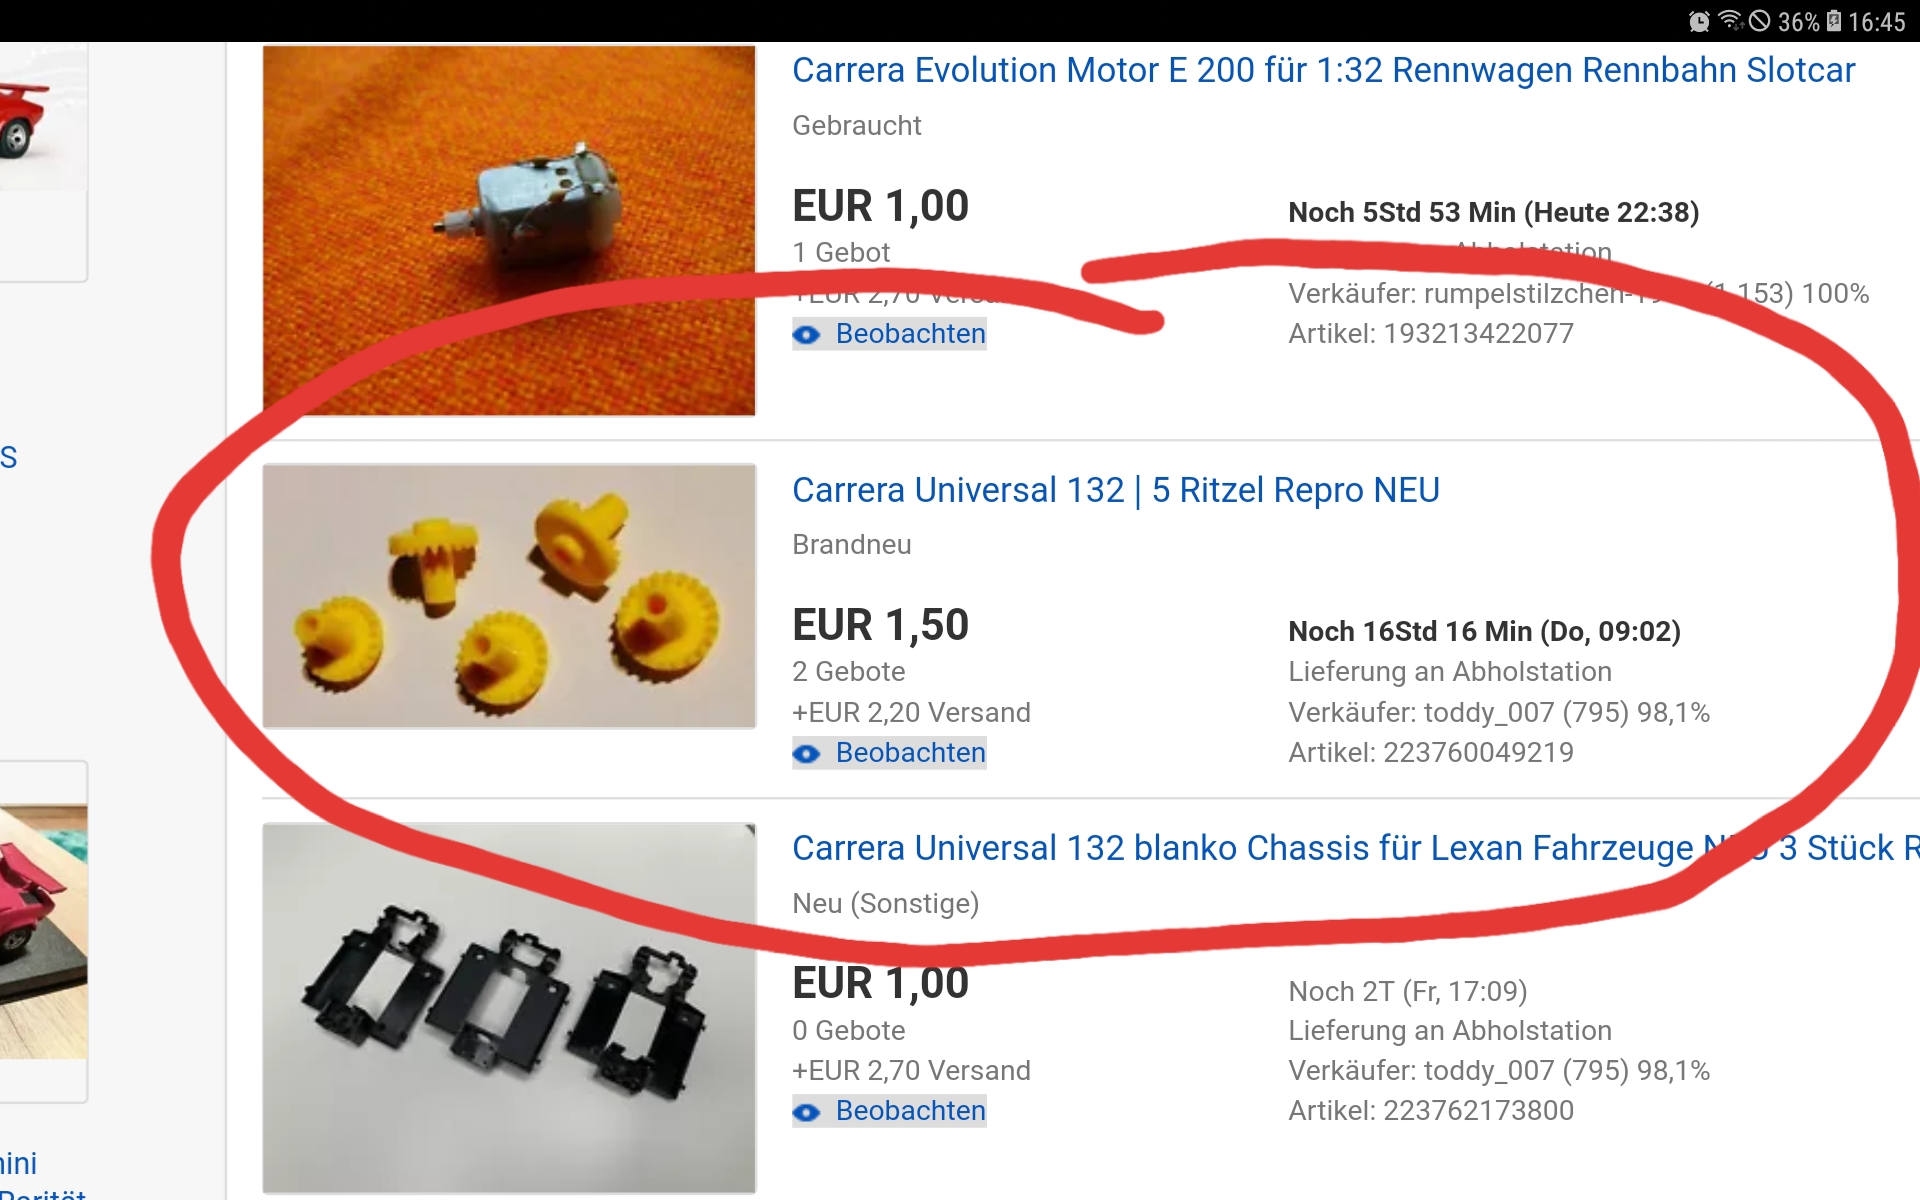
Task: Click the 2 Gebote bid count text
Action: [849, 672]
